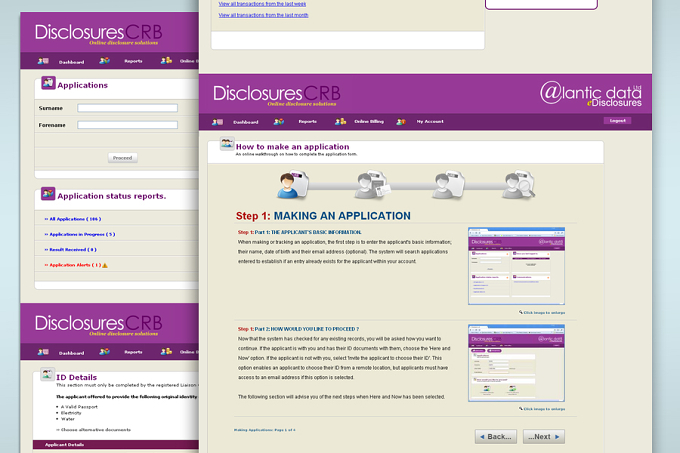Click the Back button

pyautogui.click(x=496, y=437)
